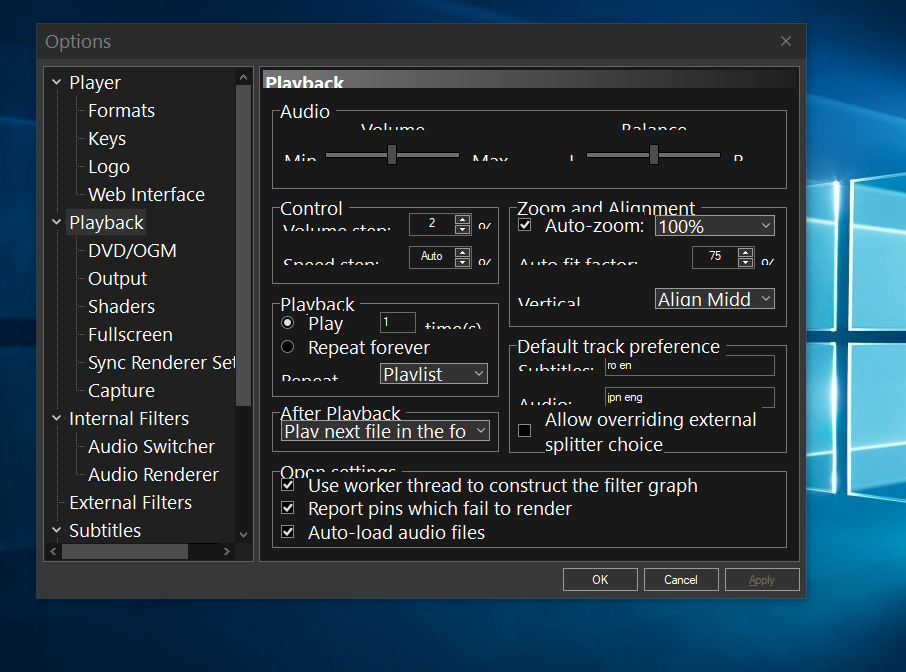This screenshot has height=672, width=906.
Task: Confirm settings with the OK button
Action: 600,579
